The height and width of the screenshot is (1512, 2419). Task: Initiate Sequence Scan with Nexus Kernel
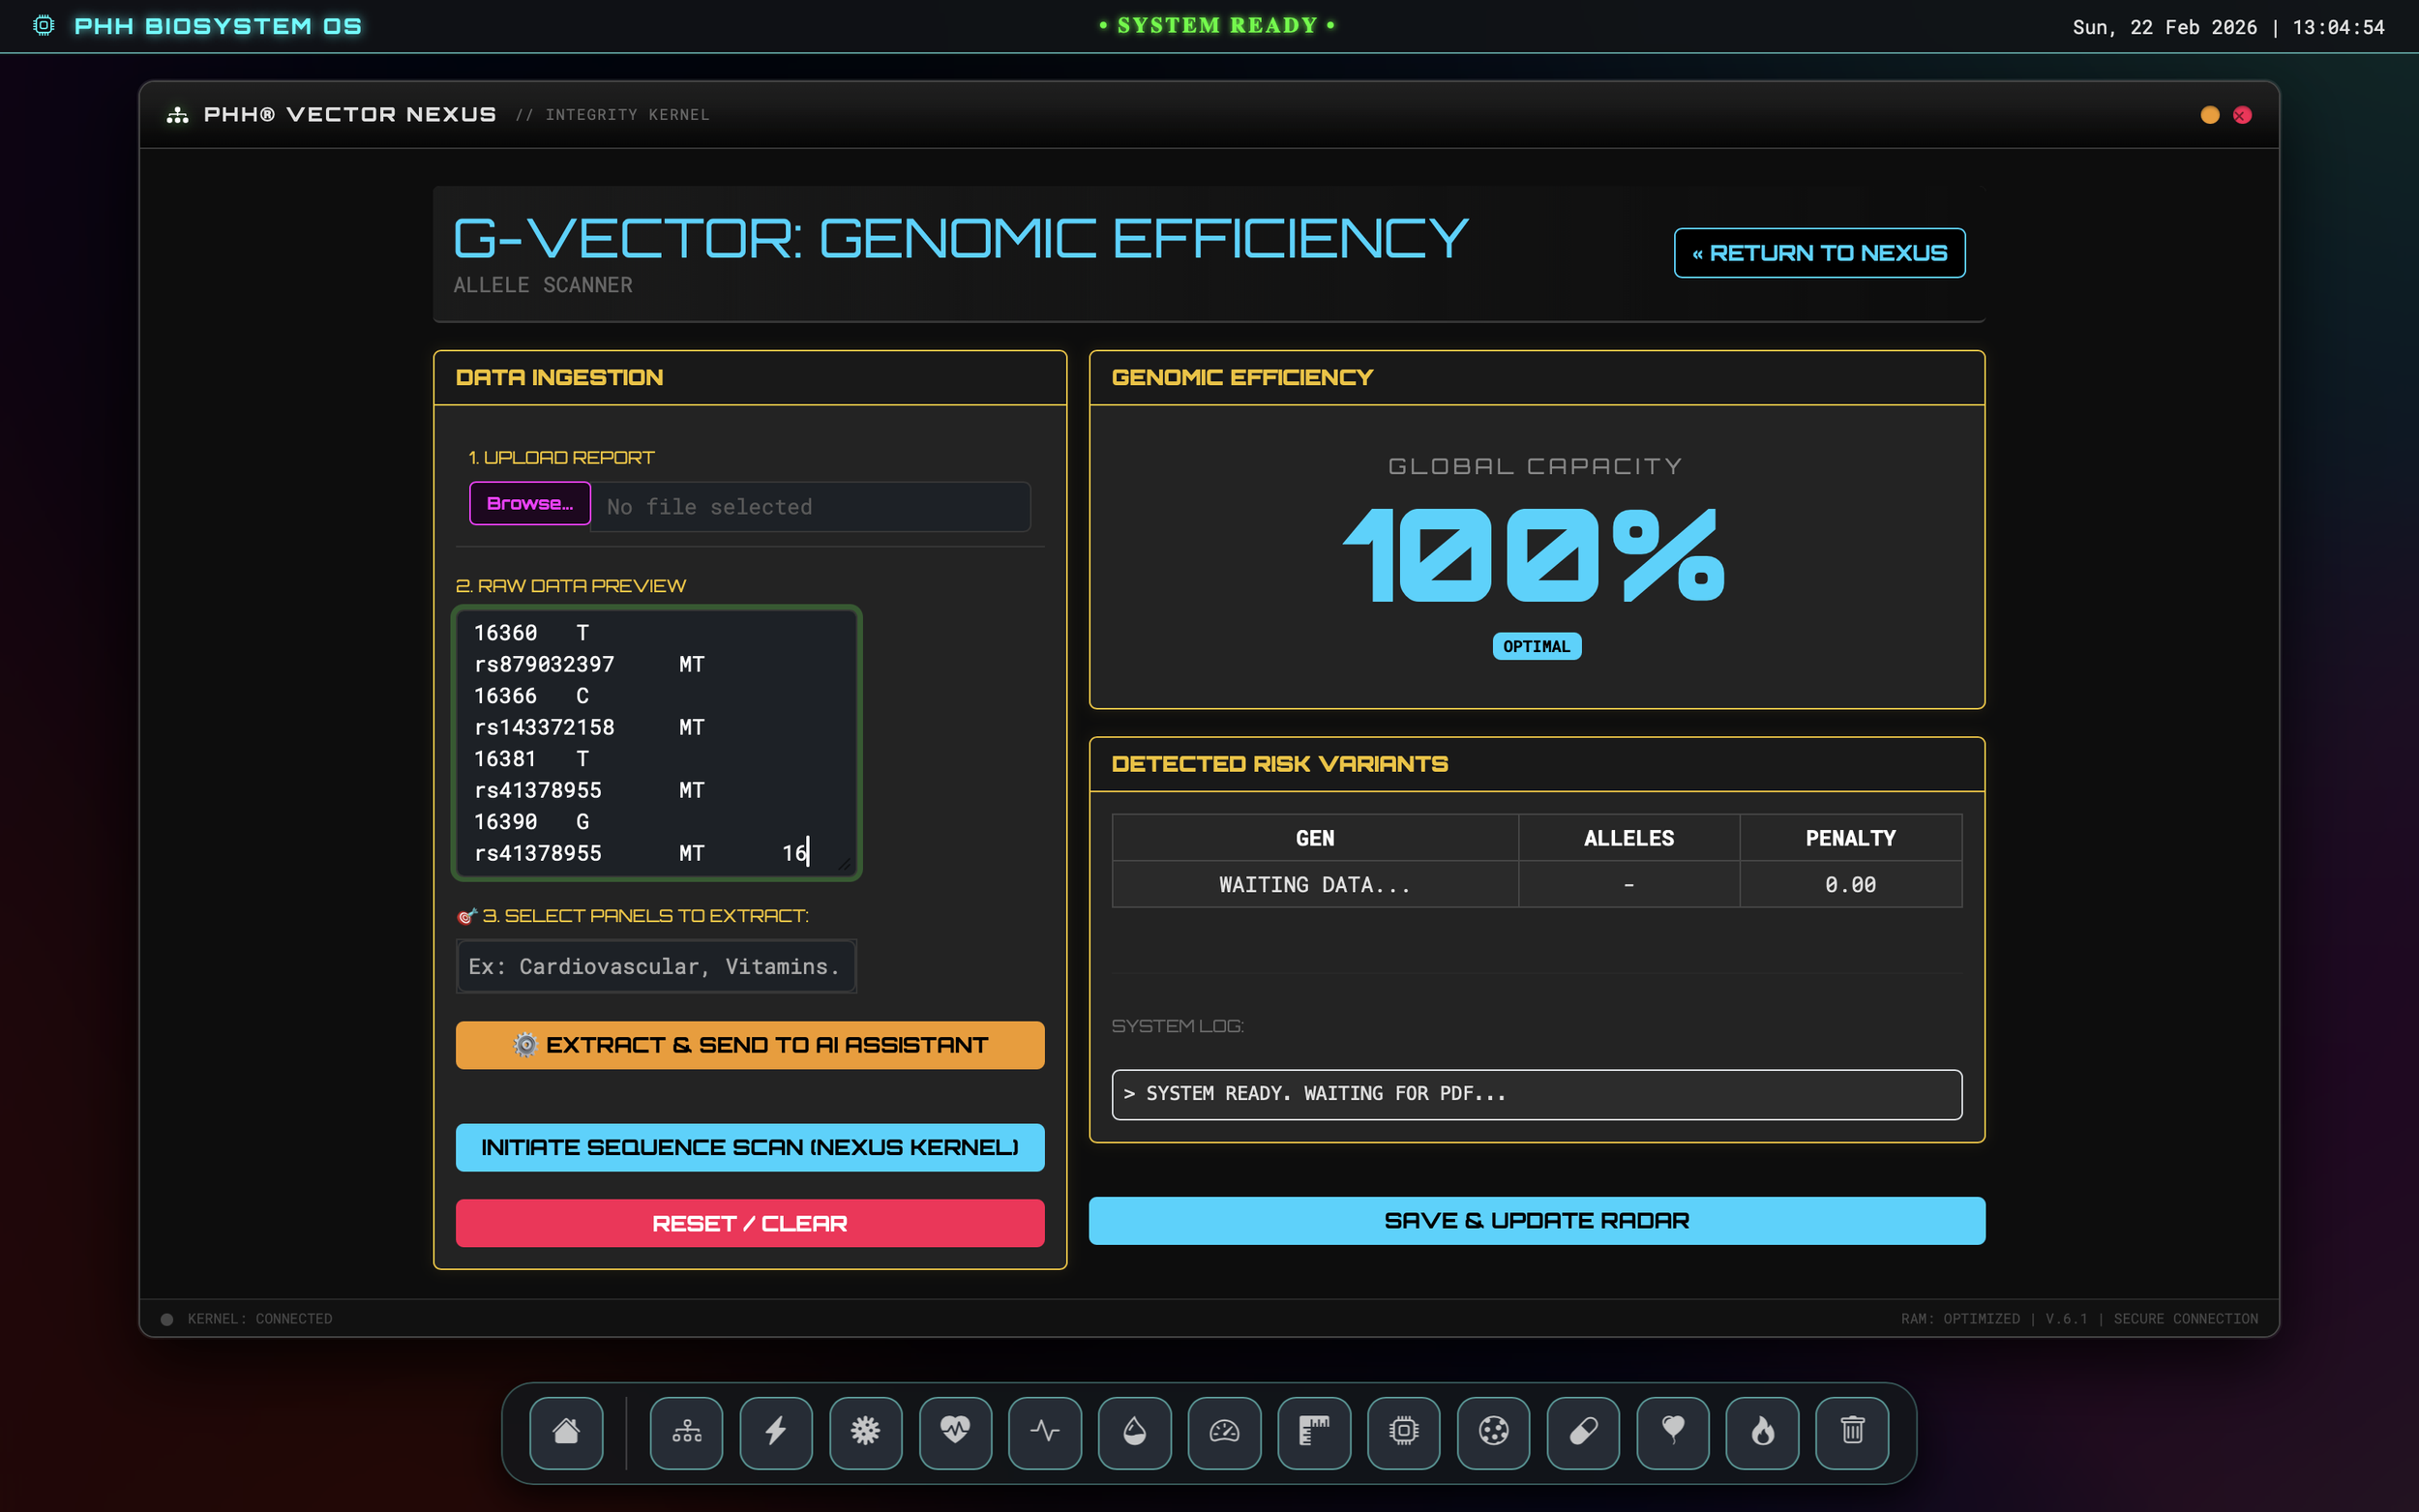tap(749, 1147)
